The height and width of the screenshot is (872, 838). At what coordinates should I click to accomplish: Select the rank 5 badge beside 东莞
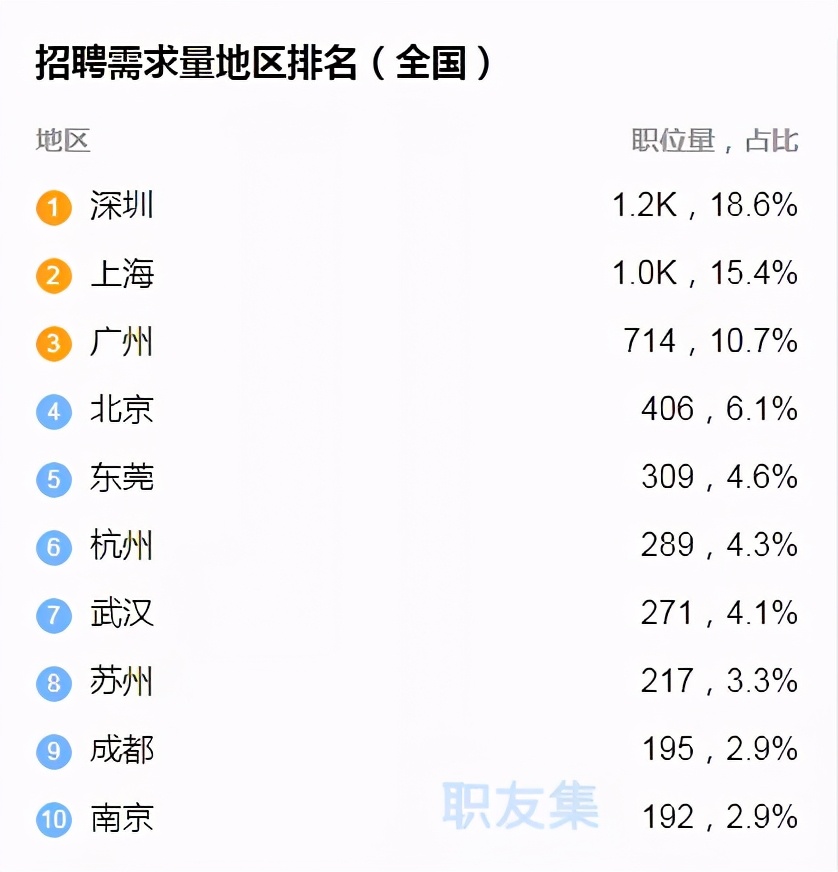coord(53,479)
